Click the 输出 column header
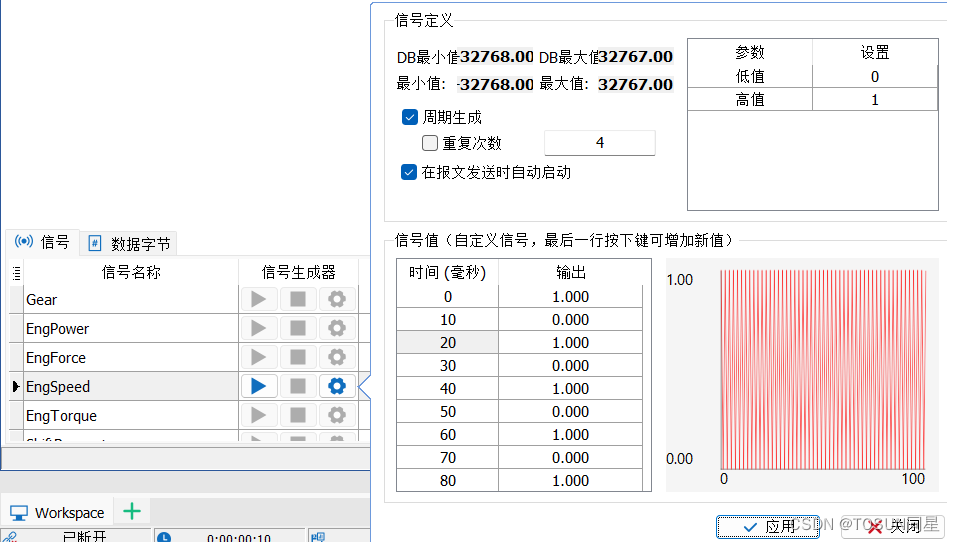The height and width of the screenshot is (542, 955). pyautogui.click(x=571, y=272)
